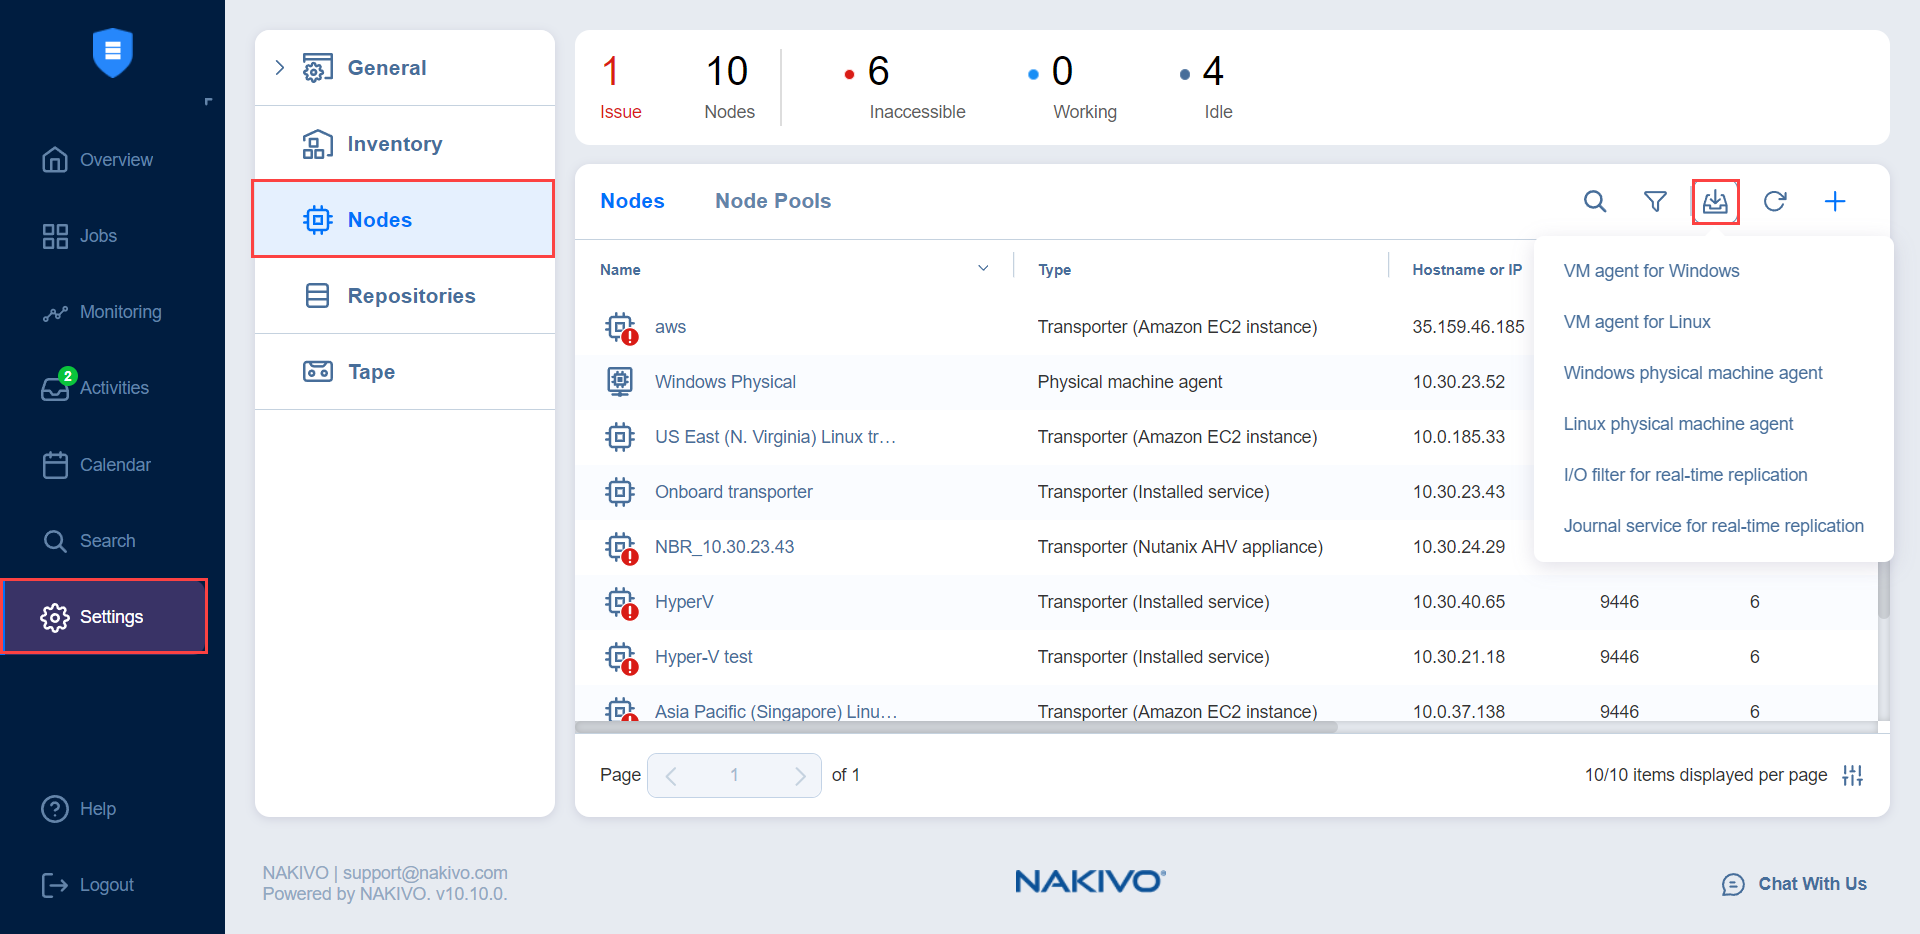Click the page number input field
The image size is (1920, 934).
734,775
